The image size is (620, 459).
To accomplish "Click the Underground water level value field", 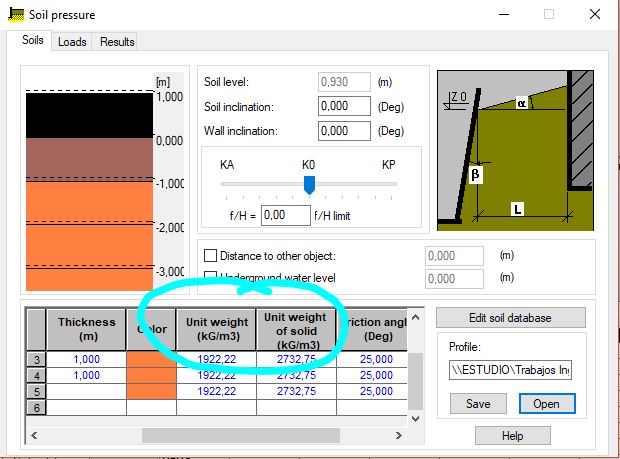I will coord(454,279).
